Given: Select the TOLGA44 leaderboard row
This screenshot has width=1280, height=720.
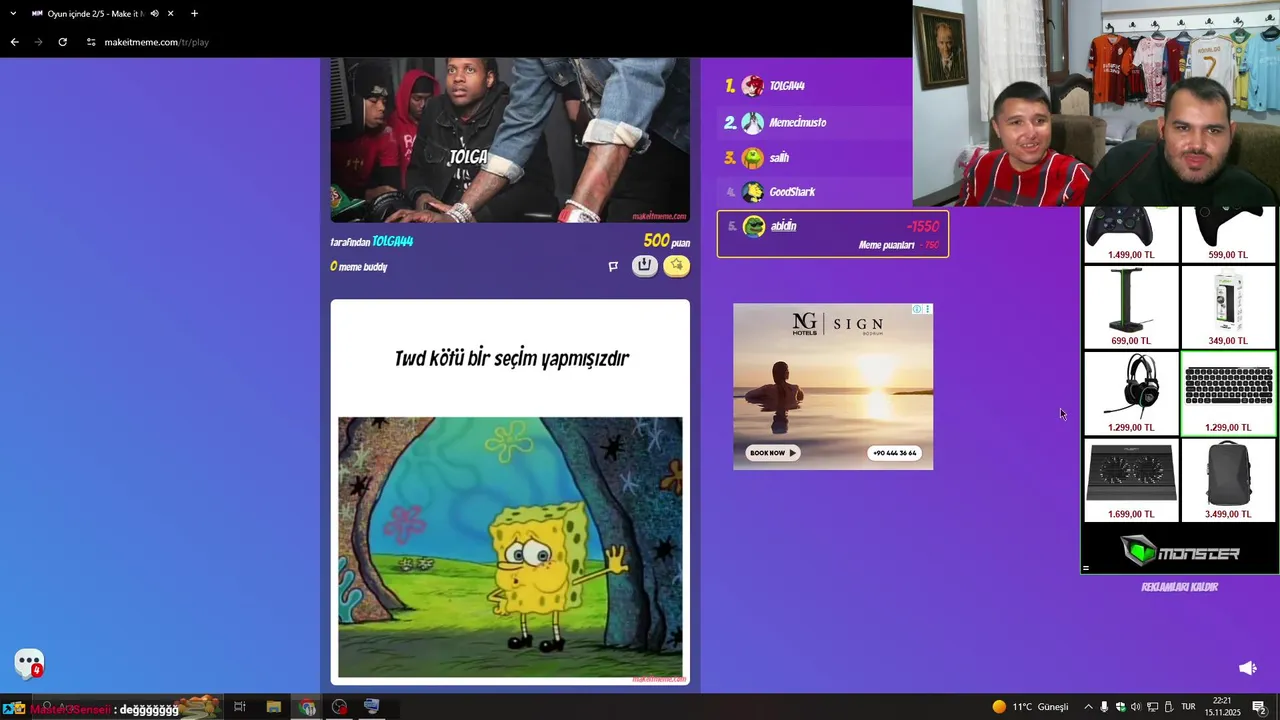Looking at the screenshot, I should pos(815,87).
